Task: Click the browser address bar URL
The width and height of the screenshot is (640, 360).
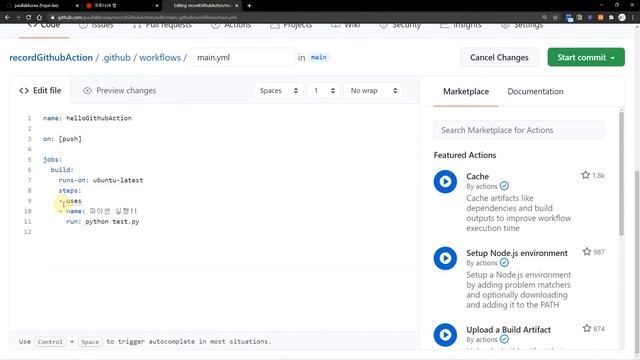Action: 147,18
